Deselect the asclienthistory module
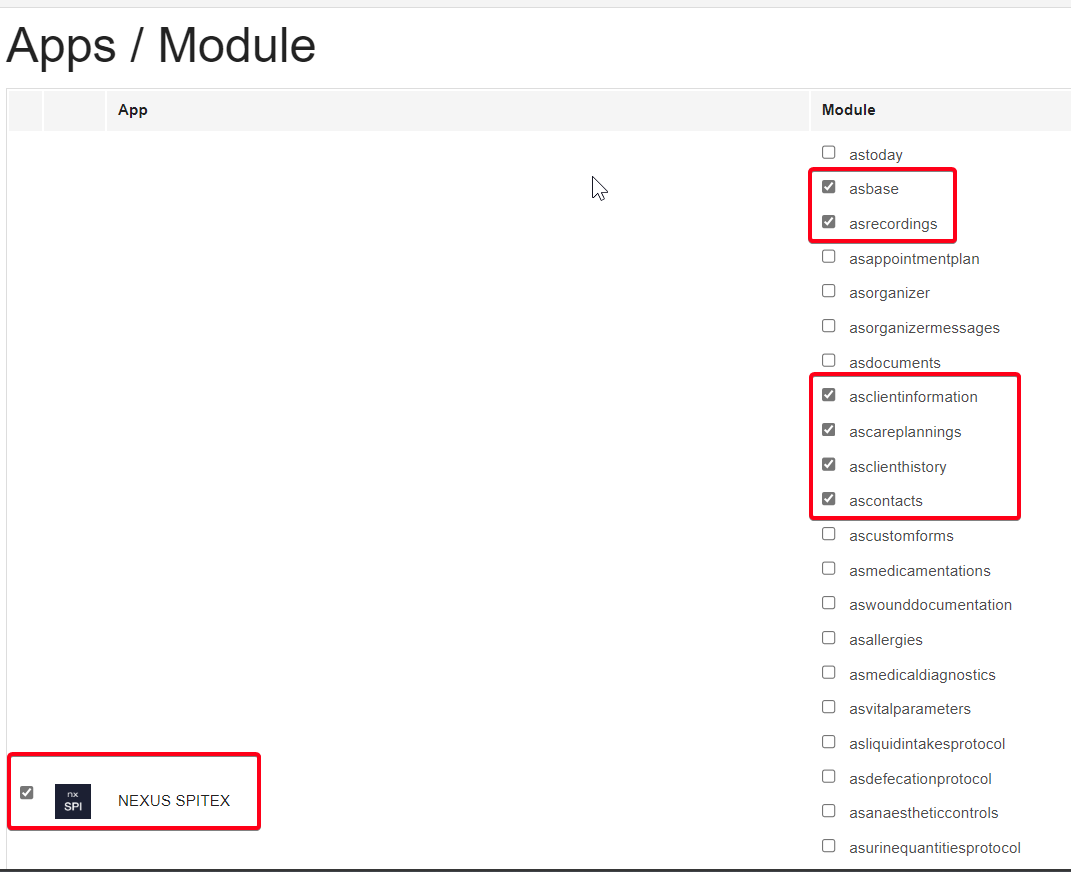1071x872 pixels. point(828,465)
